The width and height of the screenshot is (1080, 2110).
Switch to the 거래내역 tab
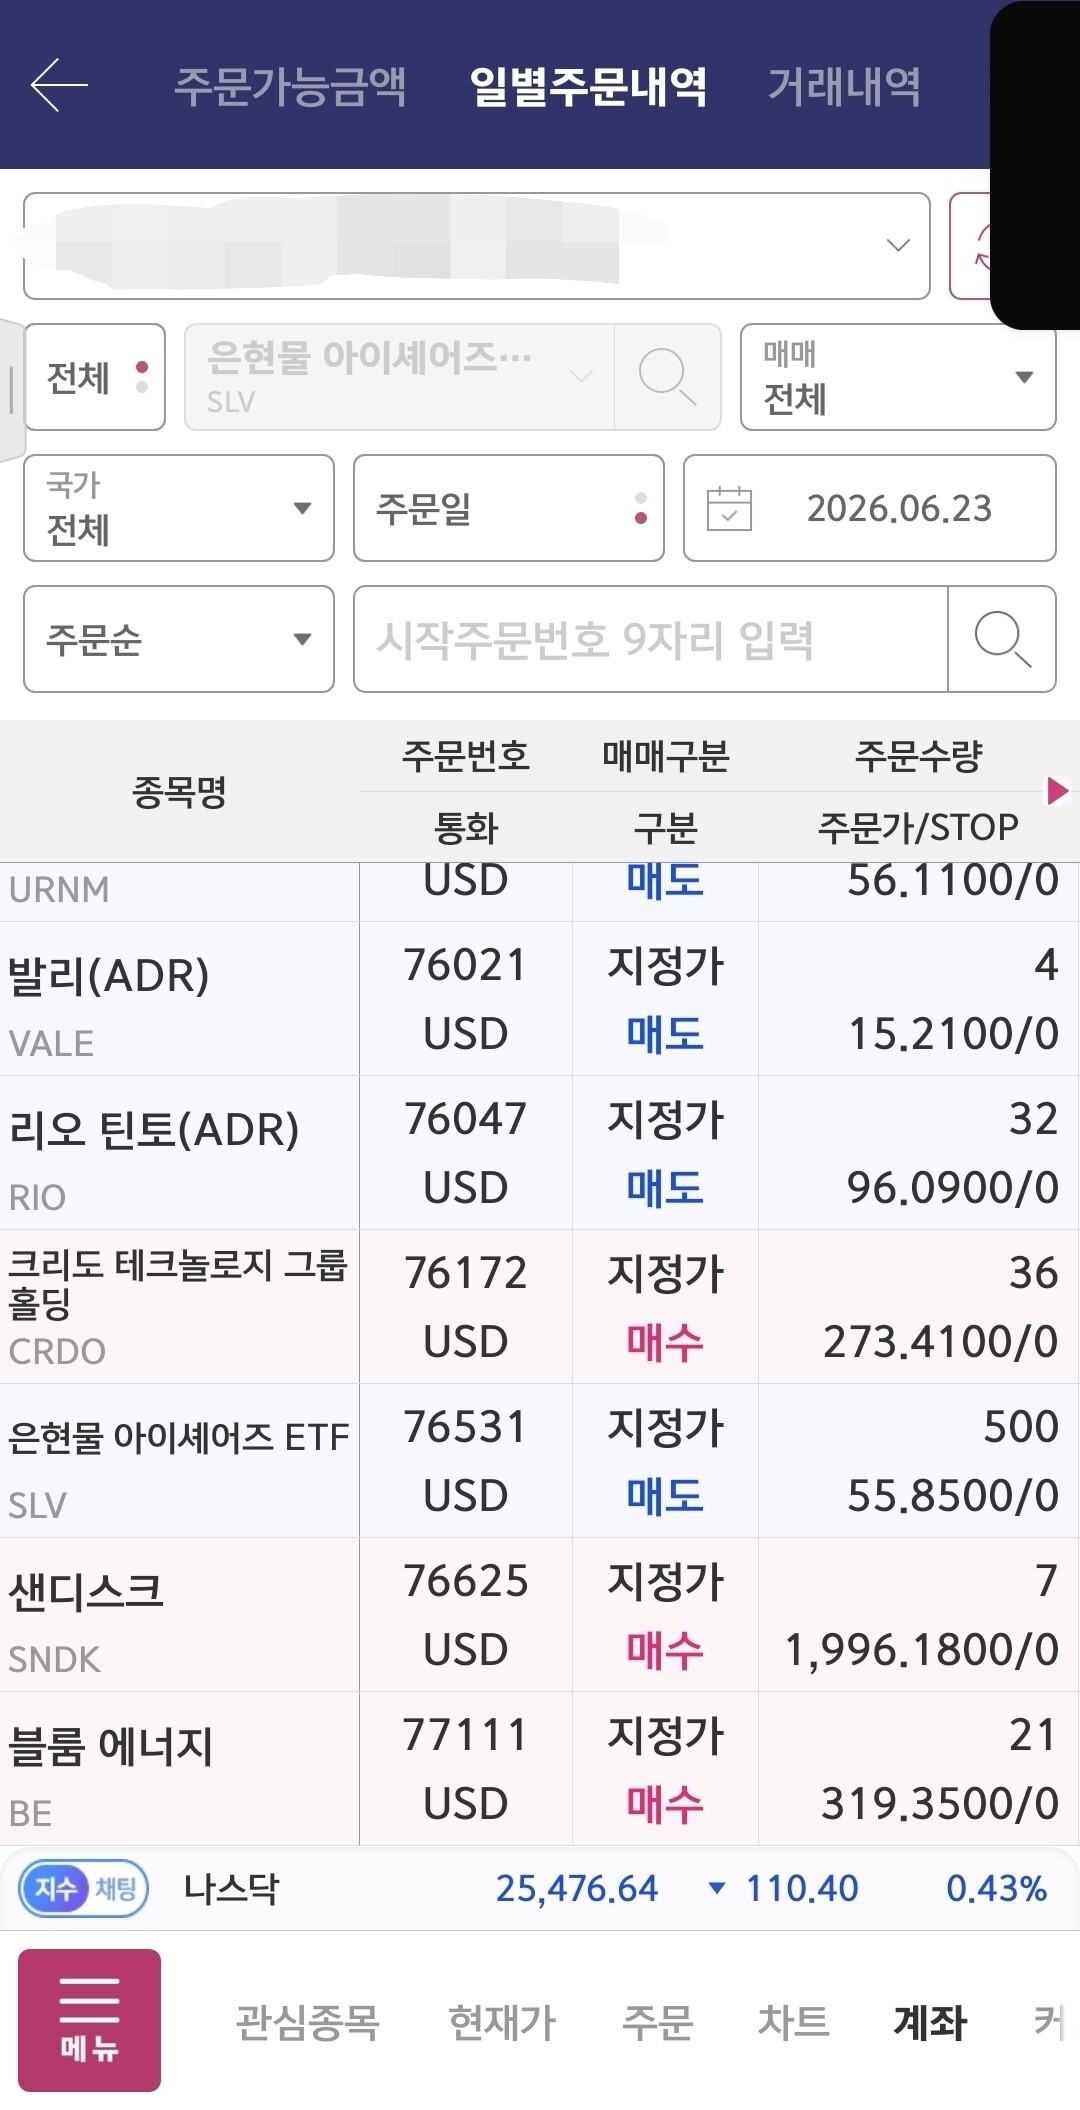pos(844,86)
